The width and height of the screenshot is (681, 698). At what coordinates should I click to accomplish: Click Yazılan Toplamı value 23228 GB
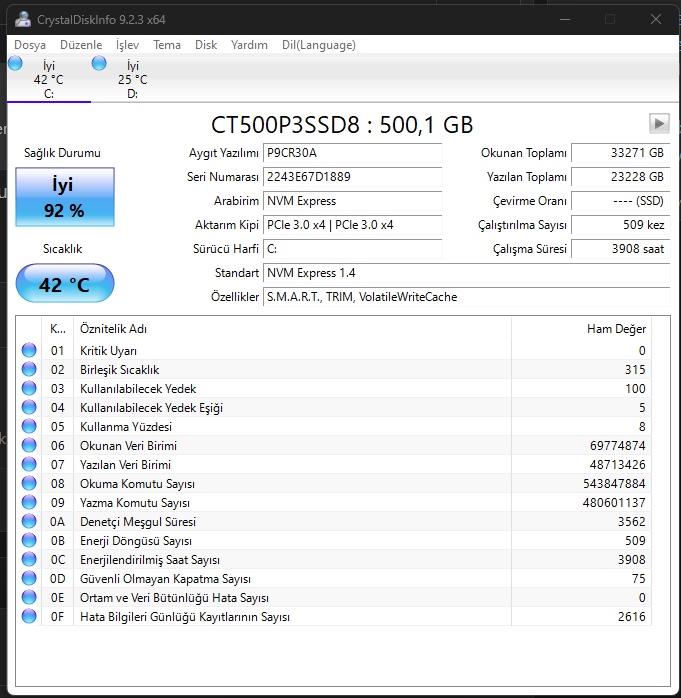[x=620, y=177]
